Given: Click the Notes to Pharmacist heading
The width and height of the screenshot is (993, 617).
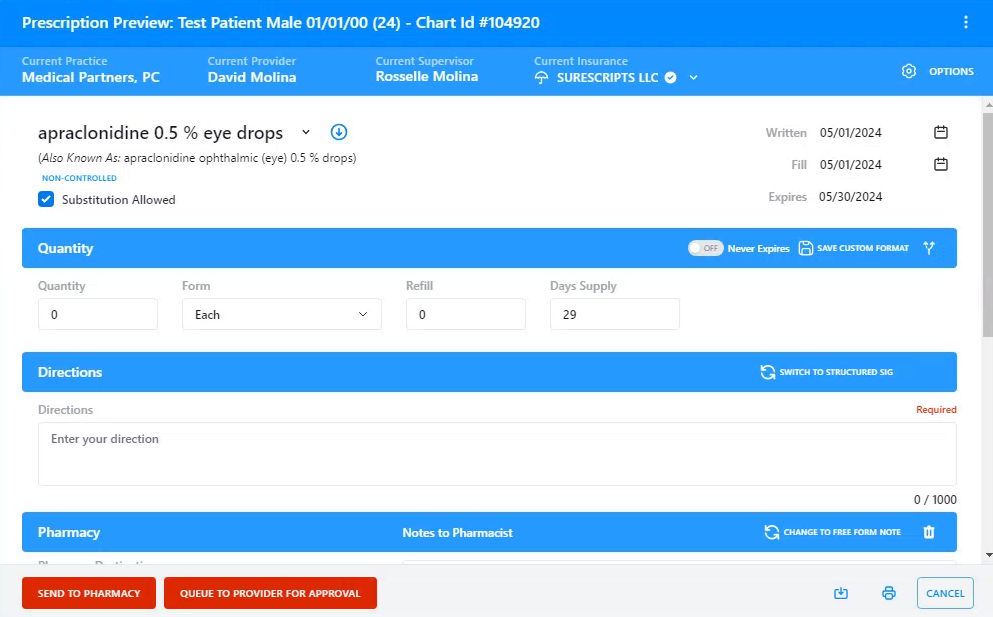Looking at the screenshot, I should tap(457, 533).
